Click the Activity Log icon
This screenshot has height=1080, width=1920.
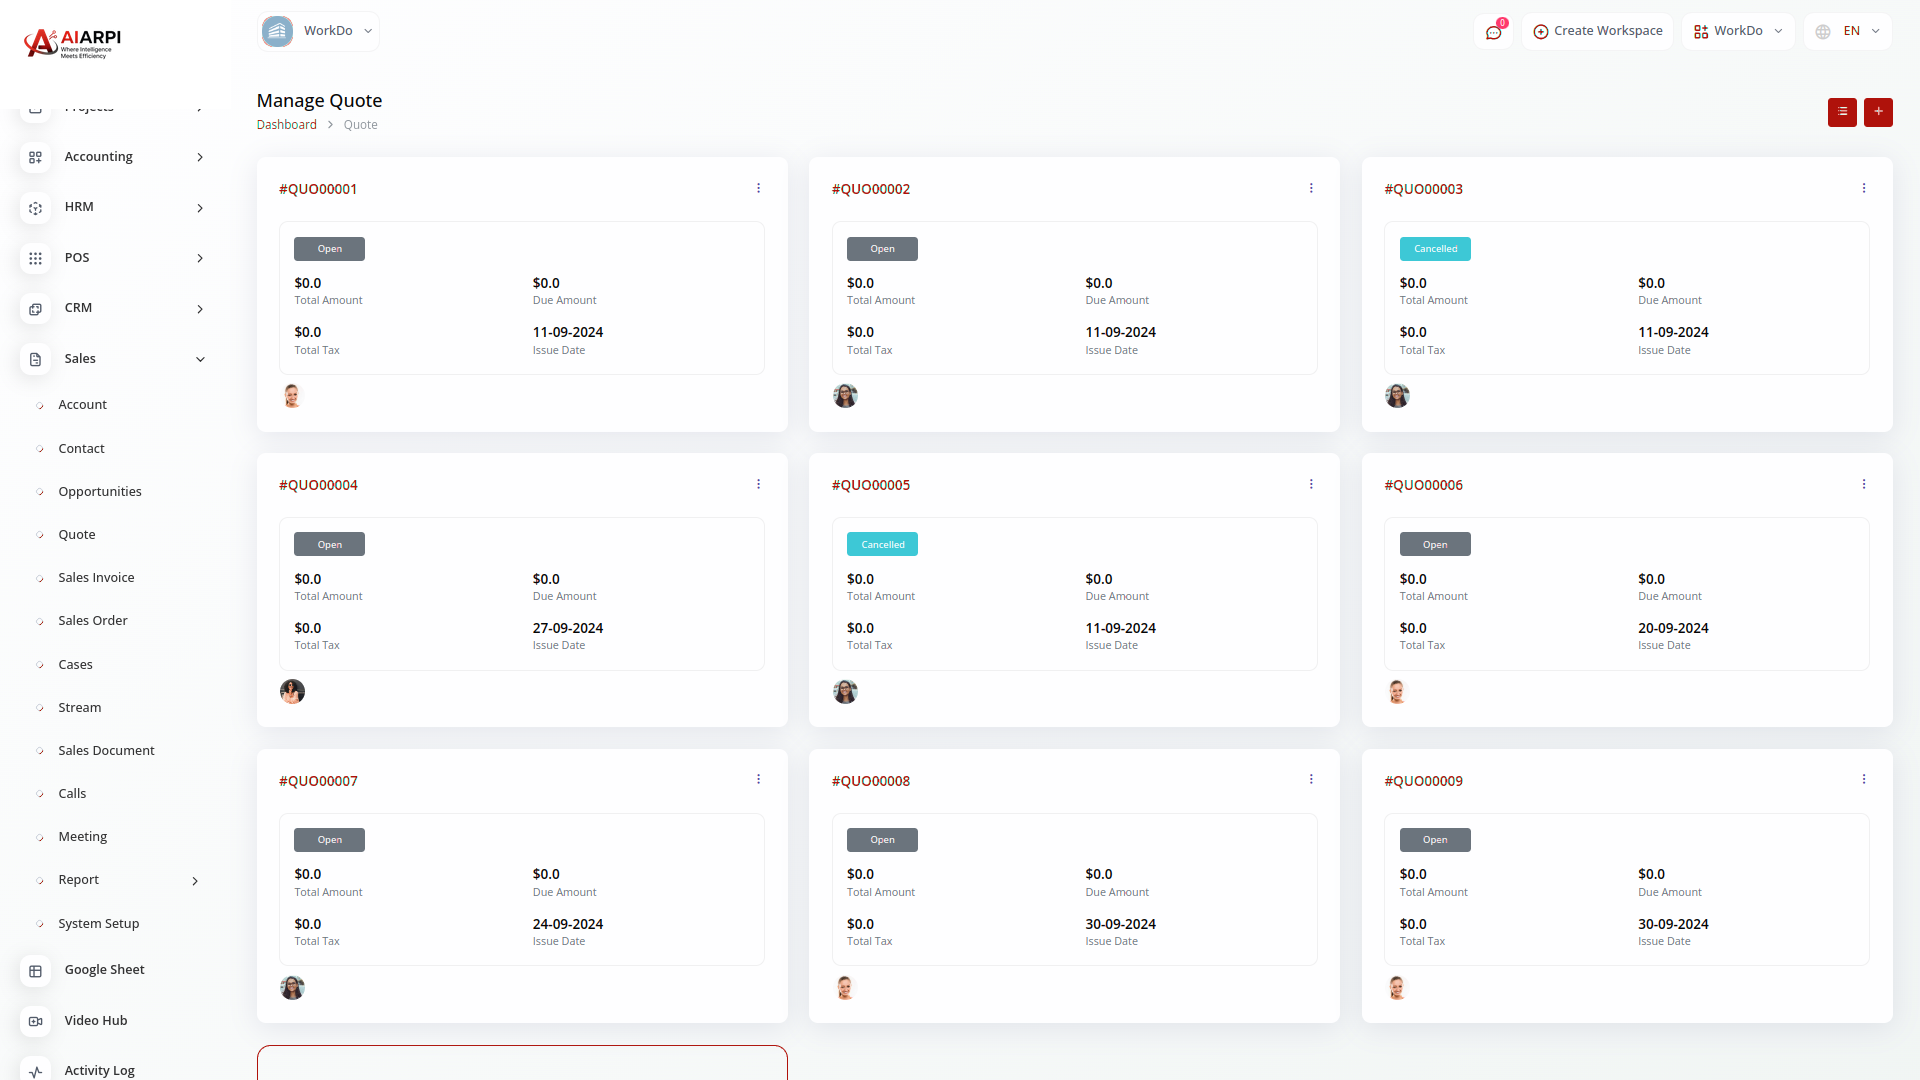coord(35,1070)
